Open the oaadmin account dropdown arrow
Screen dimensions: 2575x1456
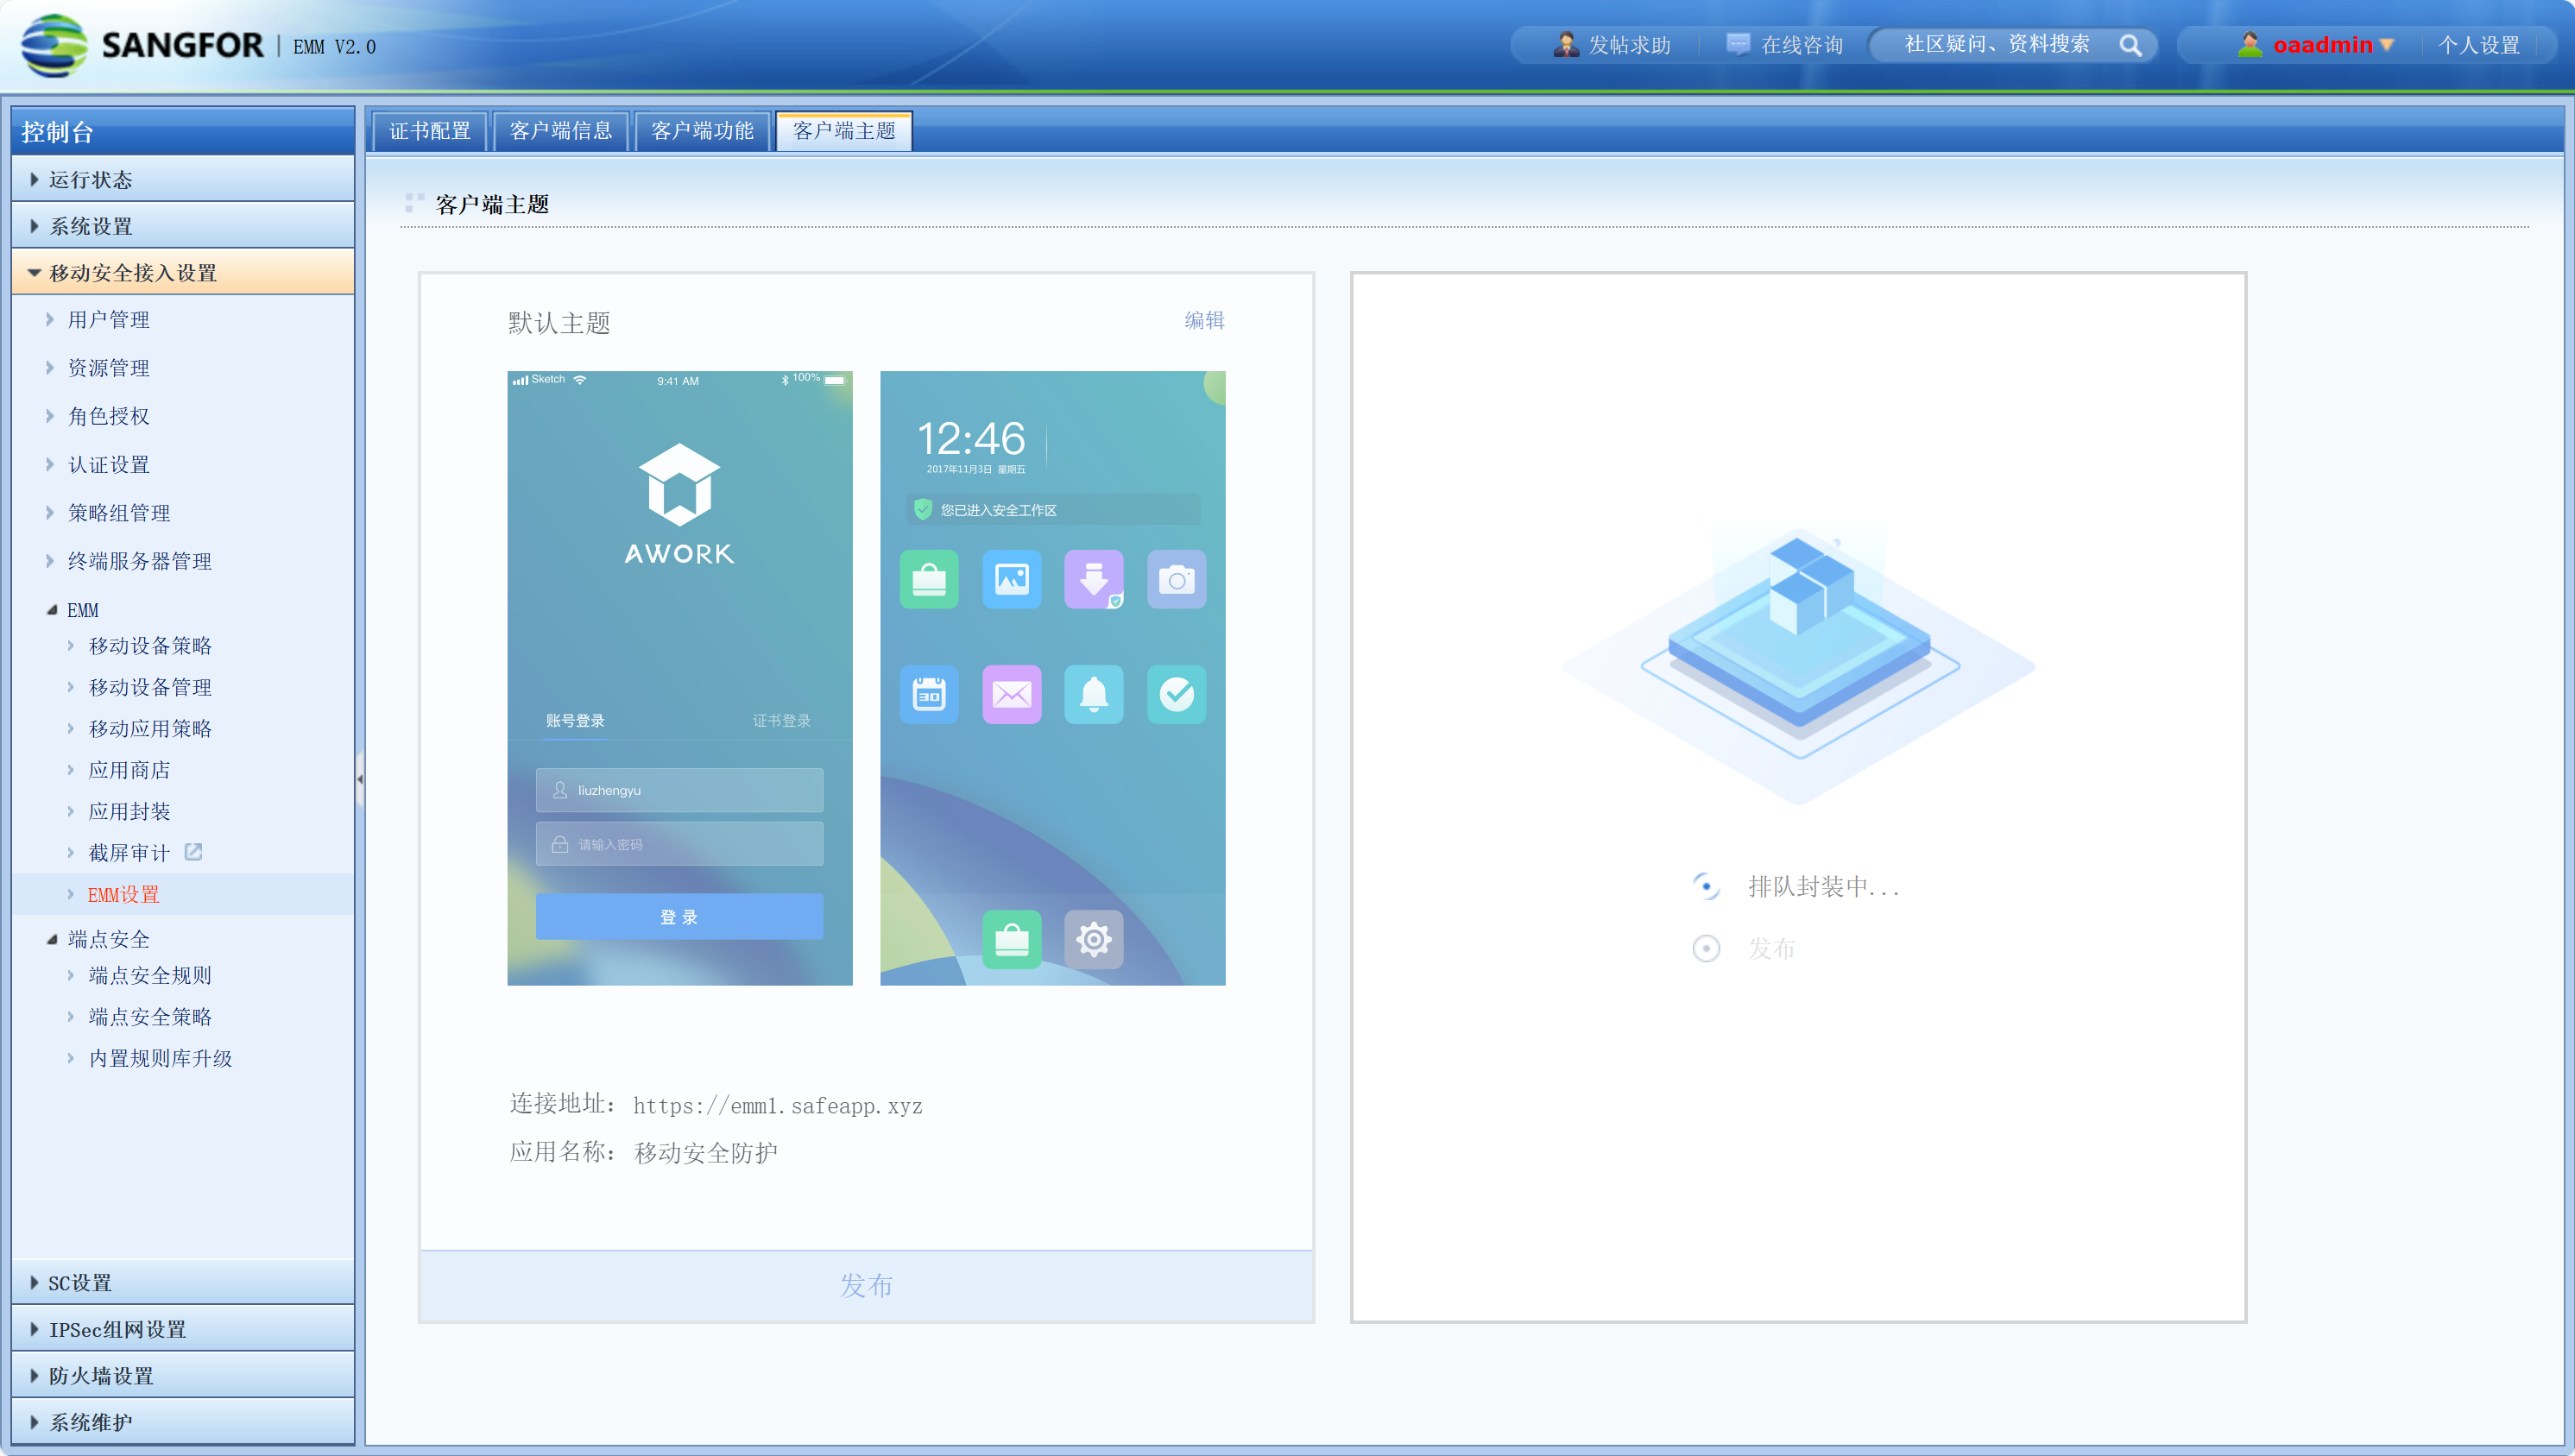coord(2387,45)
